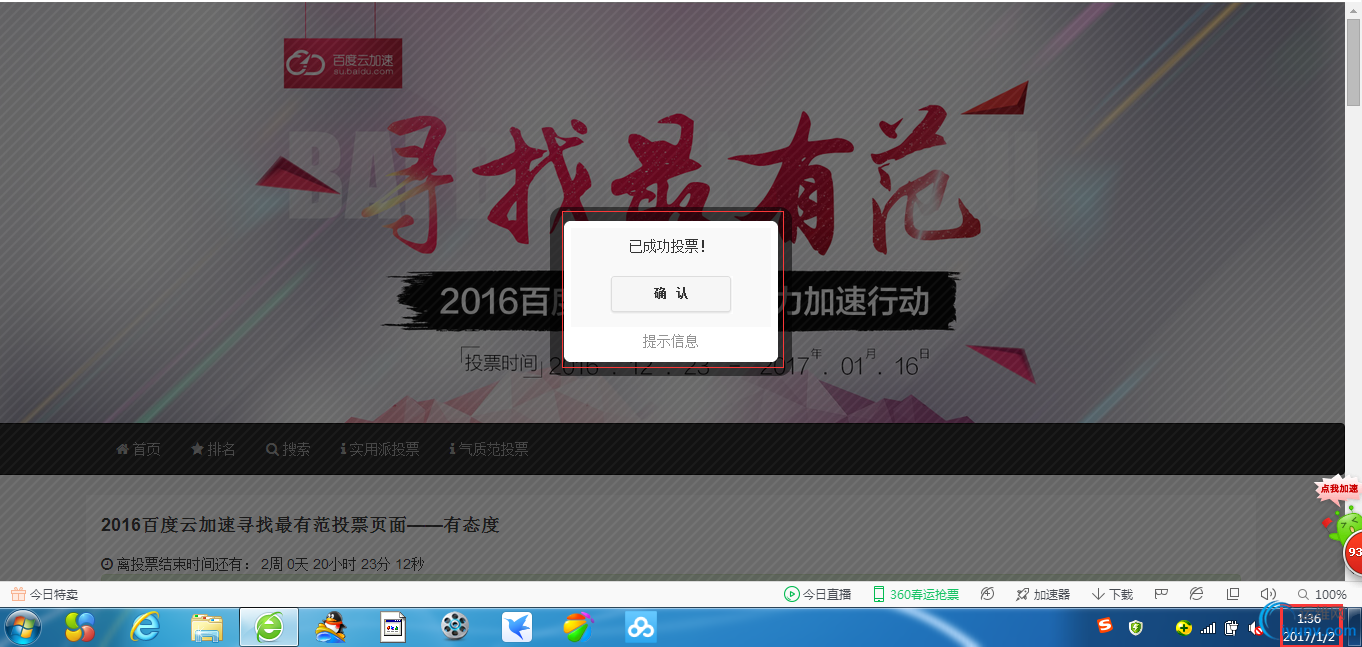
Task: Mute the page sound via speaker icon
Action: (1269, 593)
